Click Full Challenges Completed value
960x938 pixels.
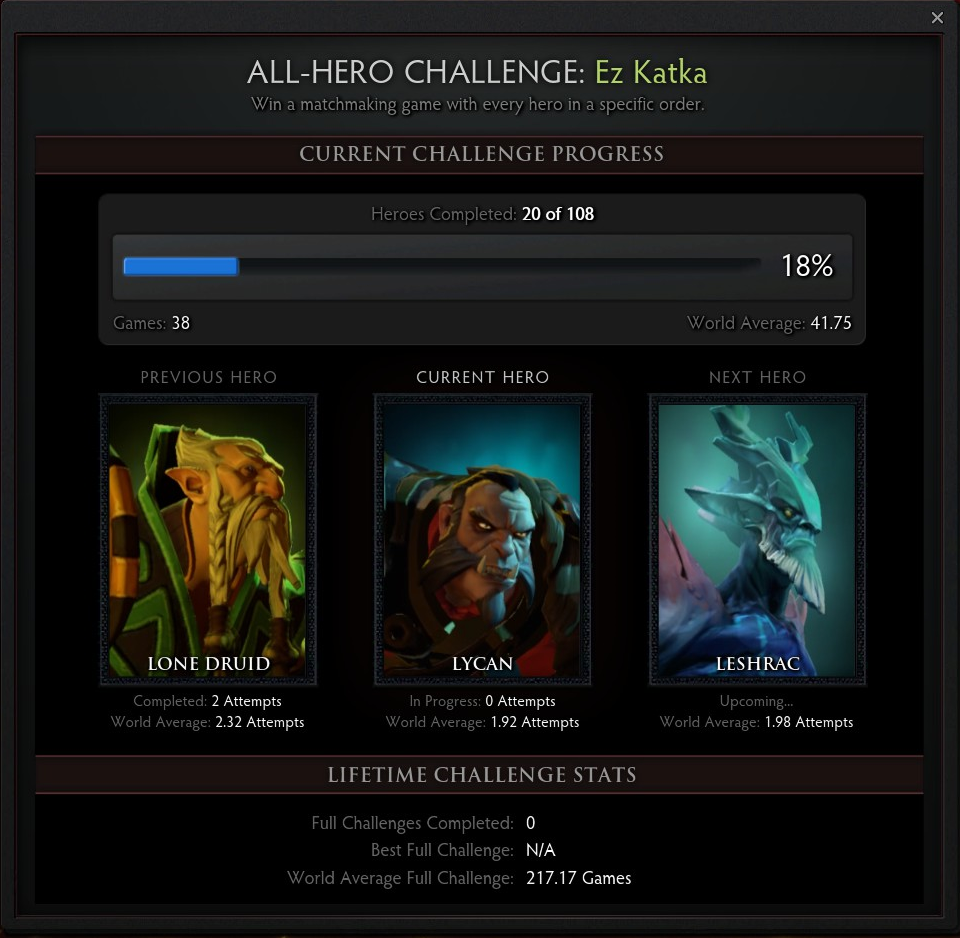point(530,822)
